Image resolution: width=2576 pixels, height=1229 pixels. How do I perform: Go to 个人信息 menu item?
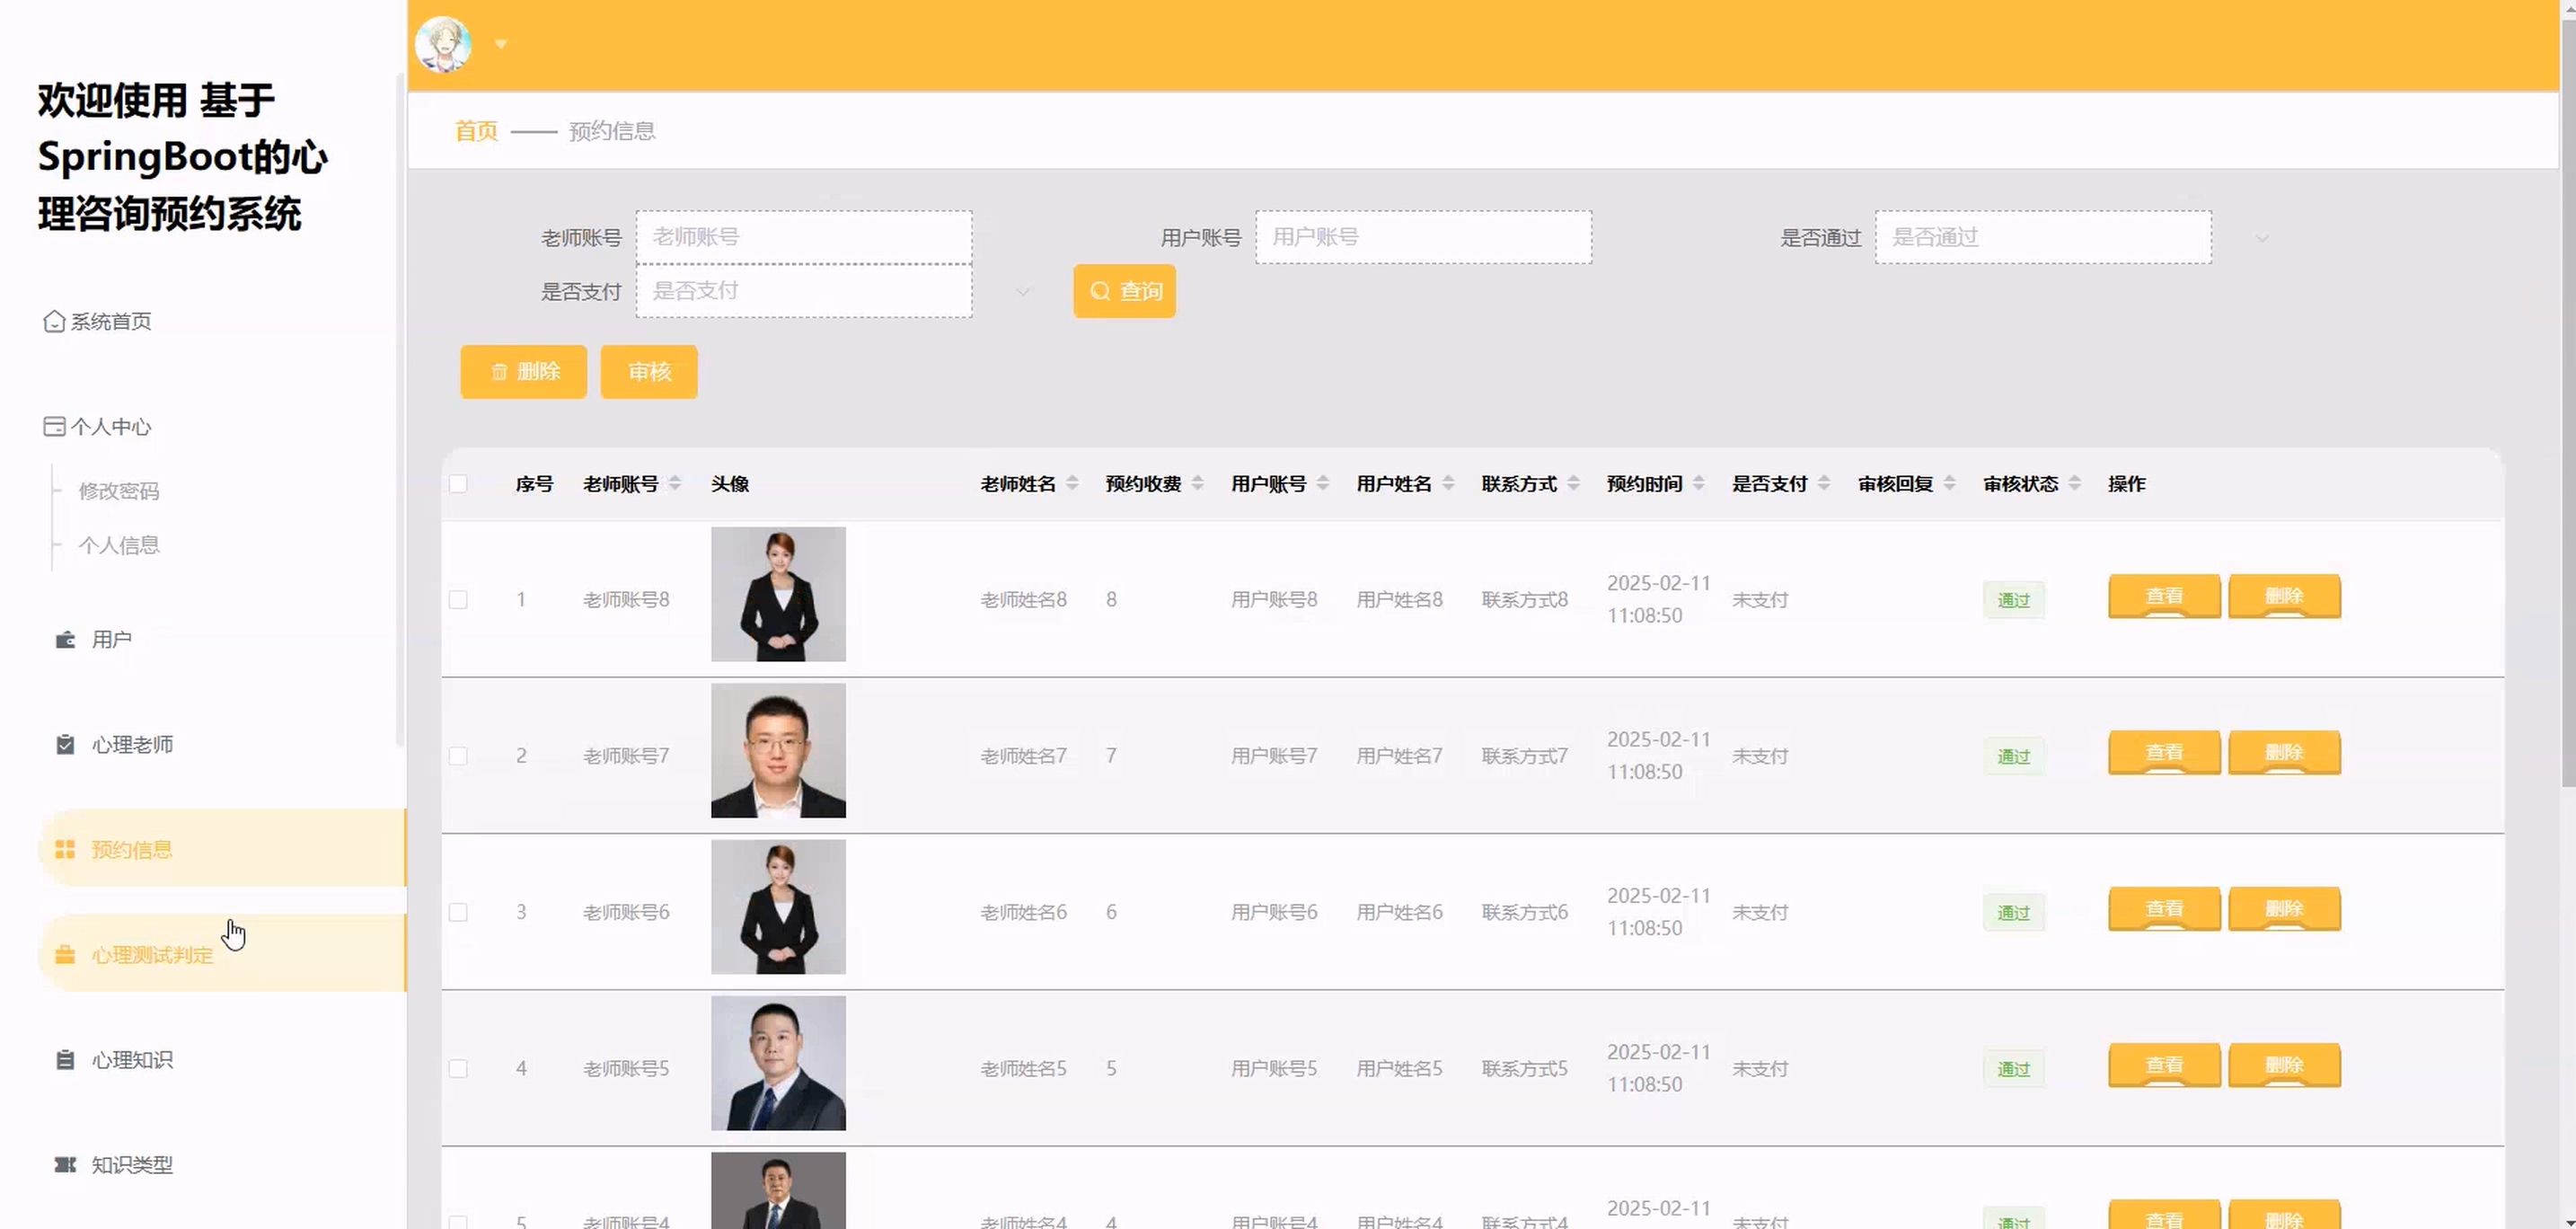(x=119, y=545)
